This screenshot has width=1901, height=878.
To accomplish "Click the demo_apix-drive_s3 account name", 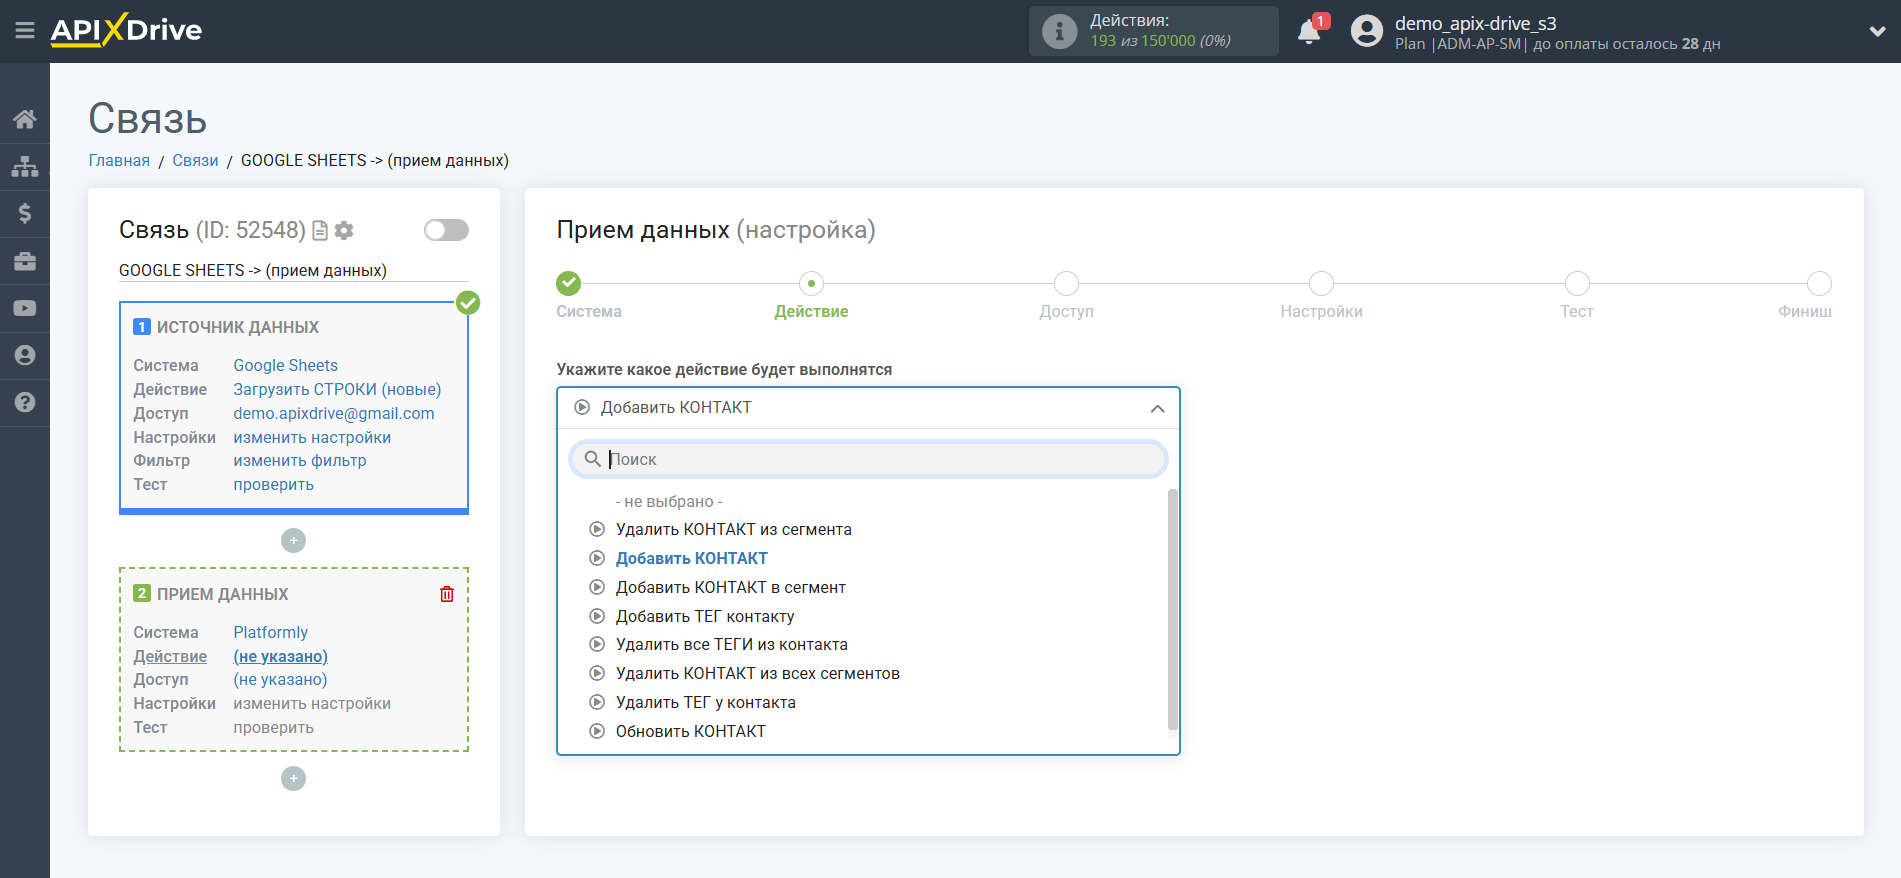I will (x=1475, y=23).
